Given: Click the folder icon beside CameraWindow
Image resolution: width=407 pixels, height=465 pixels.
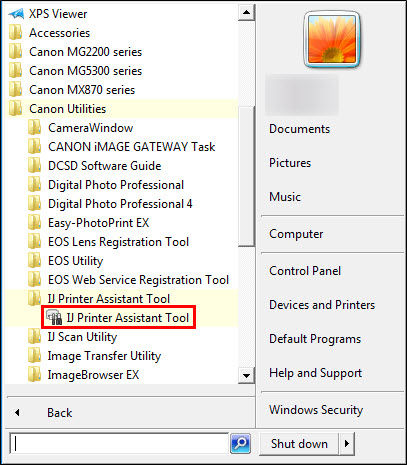Looking at the screenshot, I should tap(34, 128).
